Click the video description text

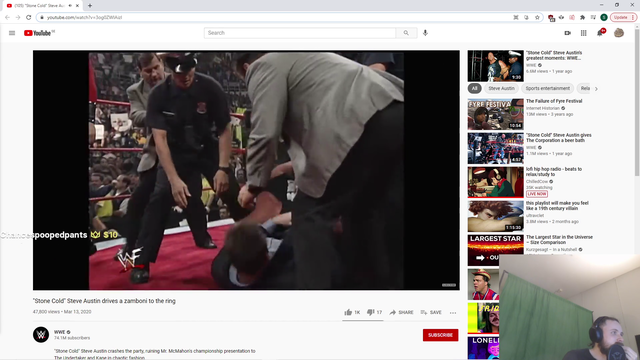pos(155,354)
